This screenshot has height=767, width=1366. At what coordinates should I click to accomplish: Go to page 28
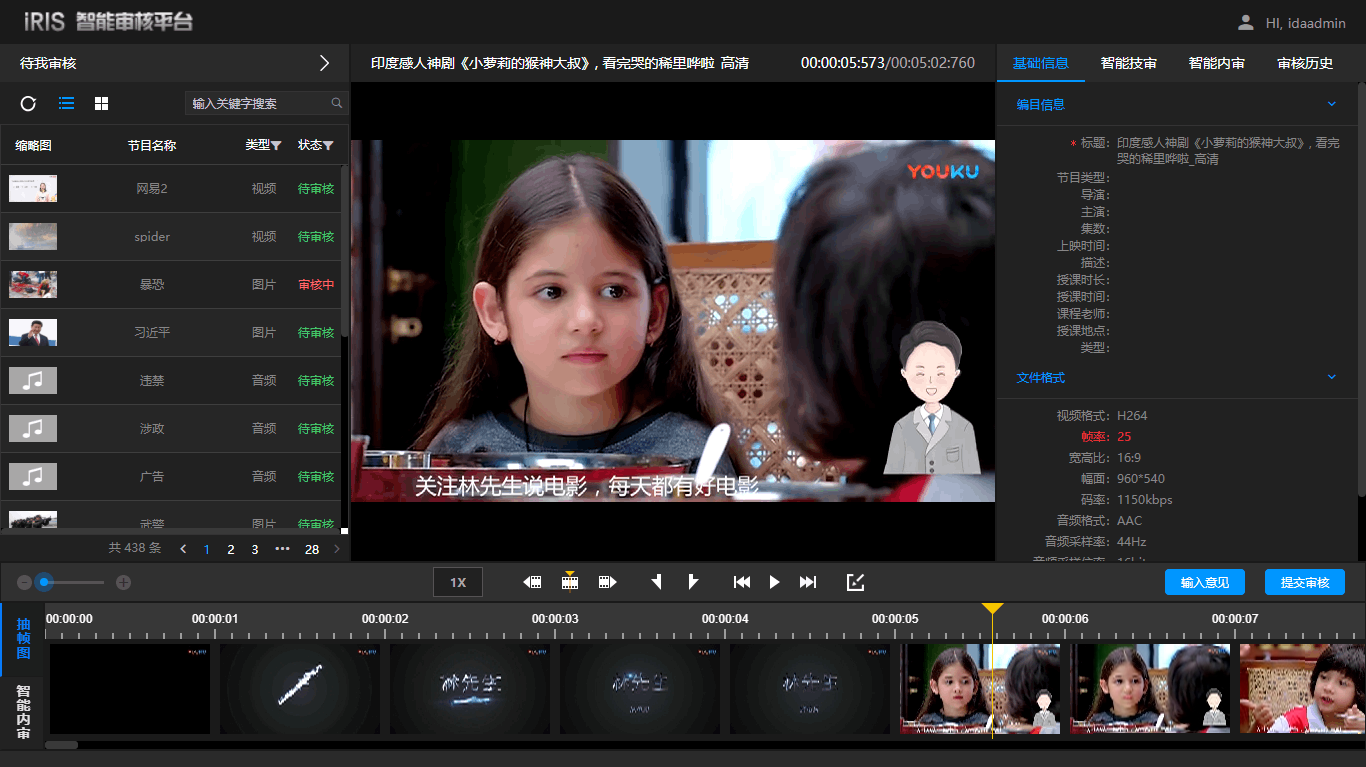tap(312, 549)
